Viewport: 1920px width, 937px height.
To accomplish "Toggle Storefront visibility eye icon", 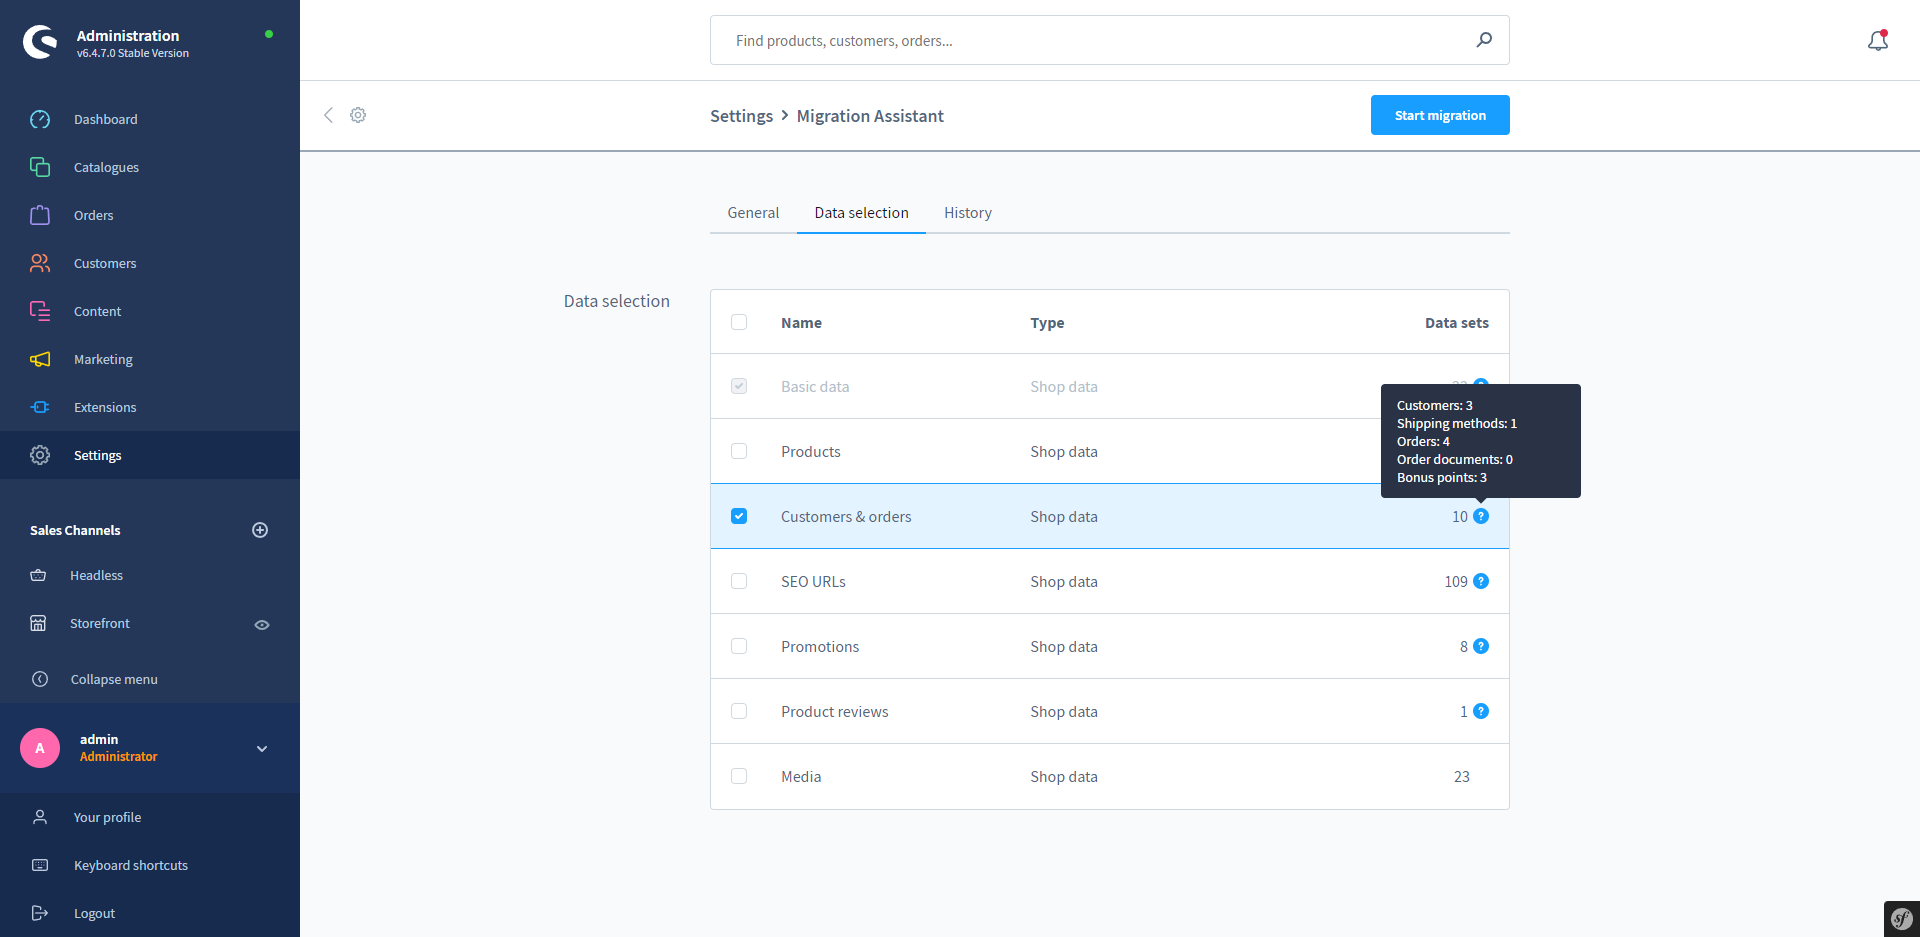I will pos(262,625).
